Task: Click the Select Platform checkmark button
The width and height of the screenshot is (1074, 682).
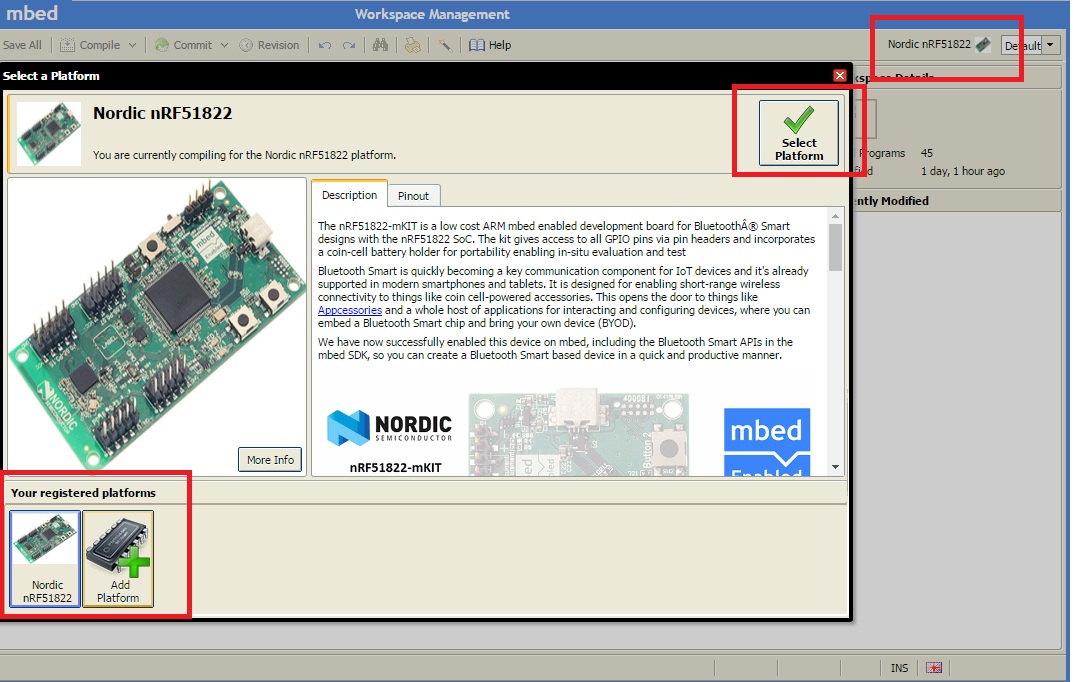Action: click(x=799, y=133)
